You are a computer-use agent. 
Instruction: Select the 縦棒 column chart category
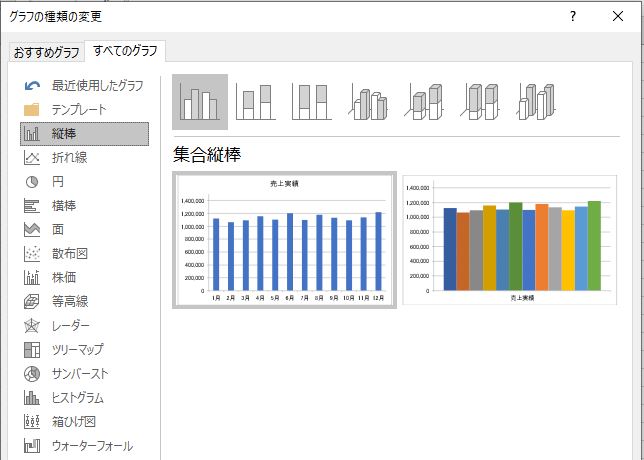pyautogui.click(x=84, y=134)
